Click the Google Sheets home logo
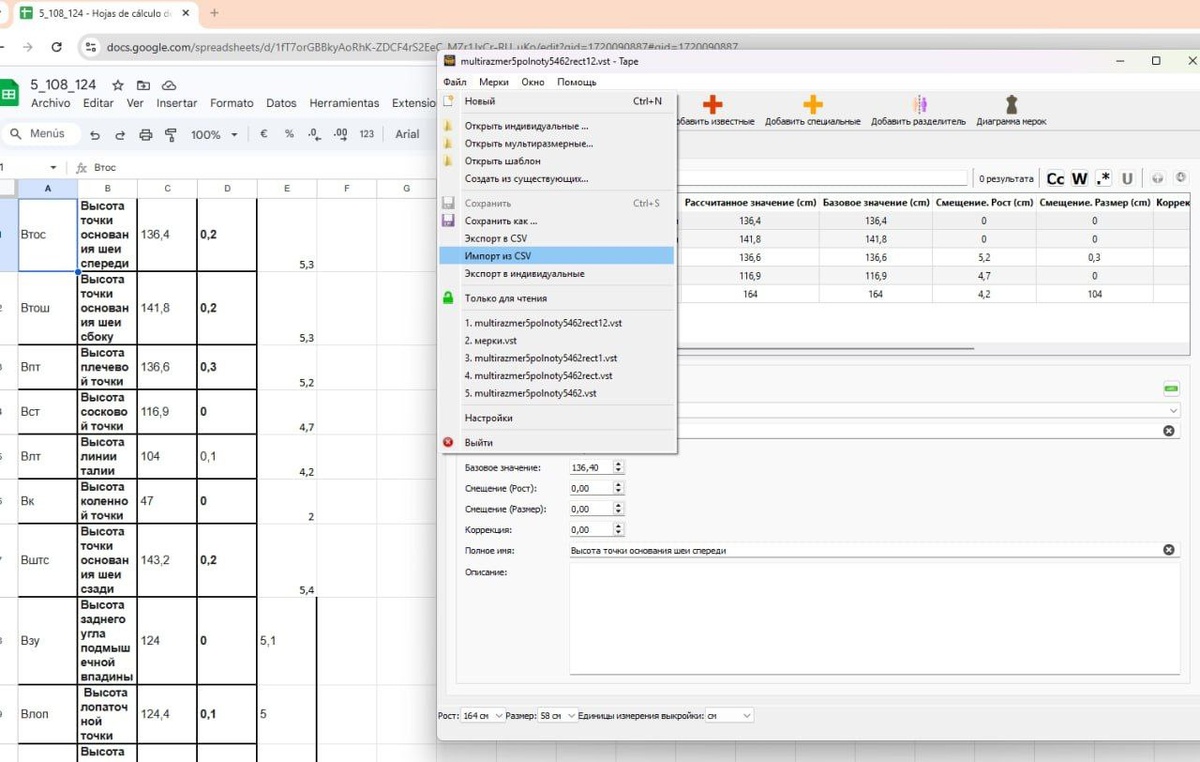The height and width of the screenshot is (762, 1200). pyautogui.click(x=9, y=94)
